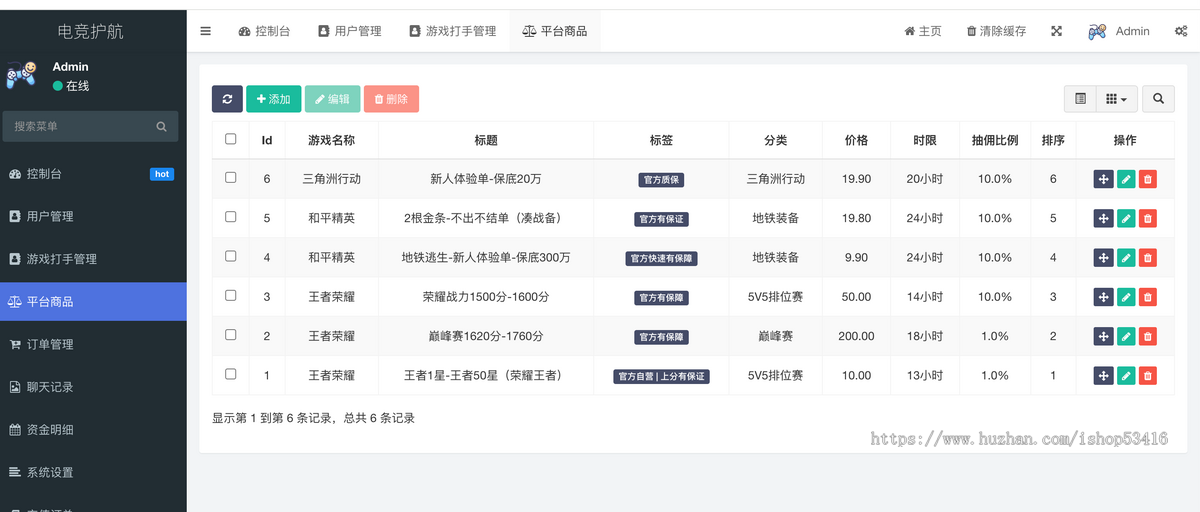This screenshot has height=512, width=1200.
Task: Edit the 2根金条 row
Action: 1126,218
